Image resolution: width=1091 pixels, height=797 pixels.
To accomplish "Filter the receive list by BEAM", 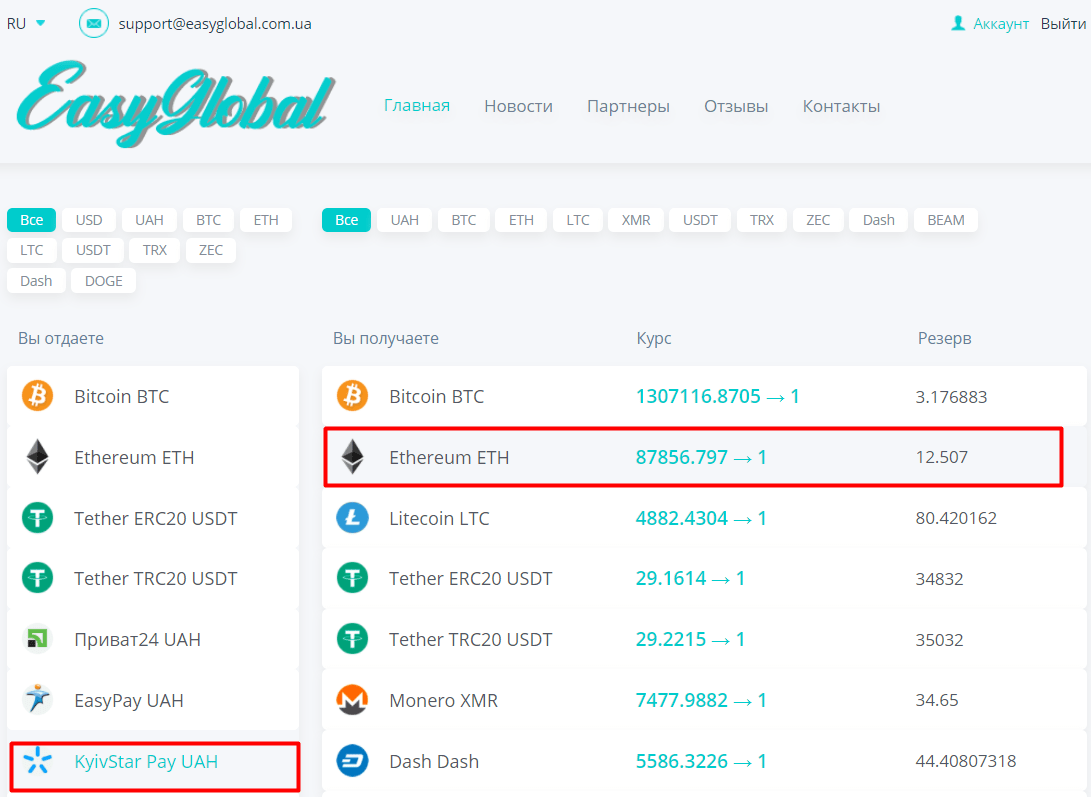I will coord(945,220).
